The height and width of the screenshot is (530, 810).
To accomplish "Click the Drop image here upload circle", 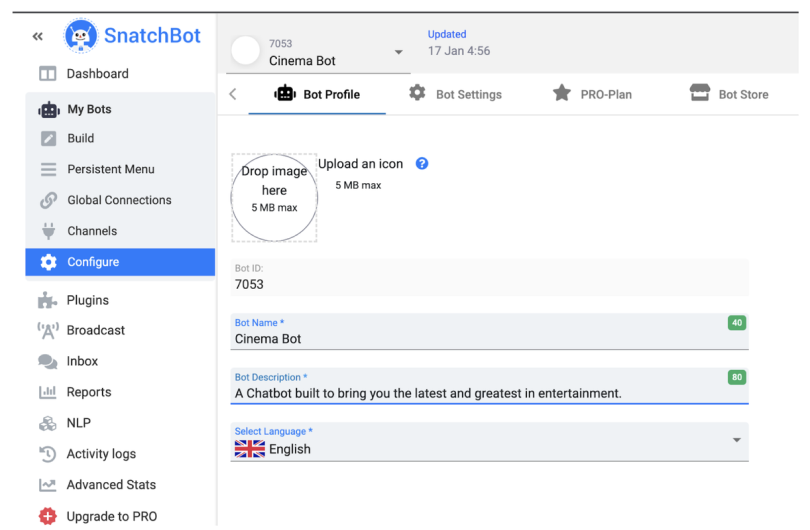I will click(x=274, y=198).
